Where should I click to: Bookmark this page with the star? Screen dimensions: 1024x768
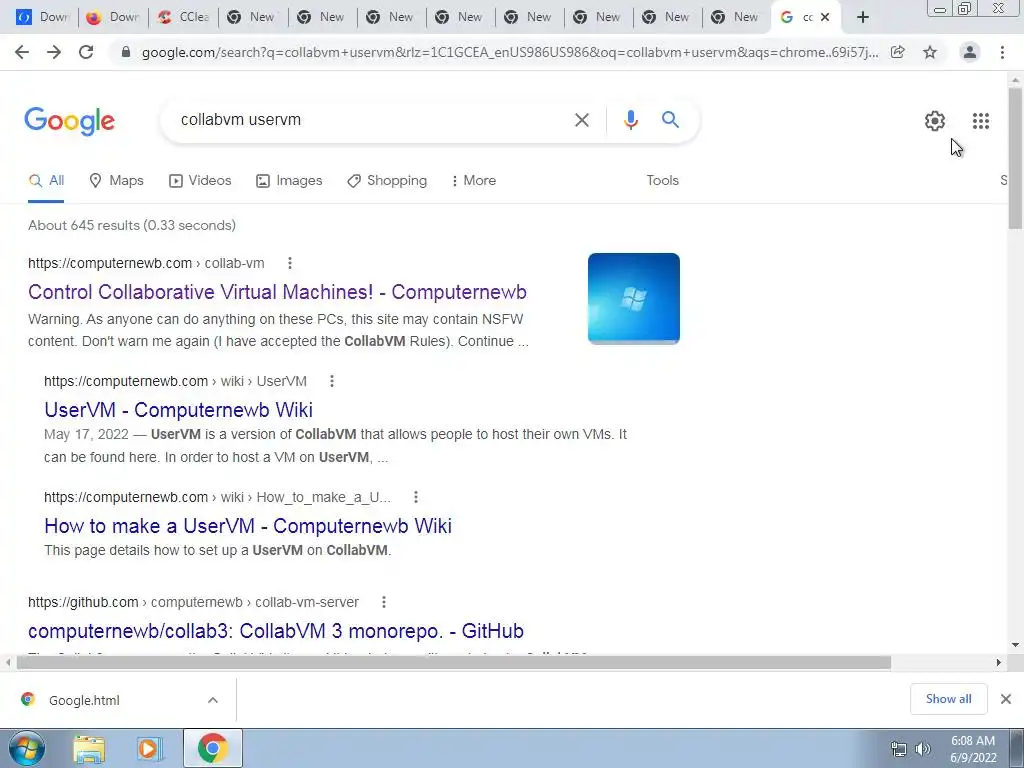click(x=930, y=52)
